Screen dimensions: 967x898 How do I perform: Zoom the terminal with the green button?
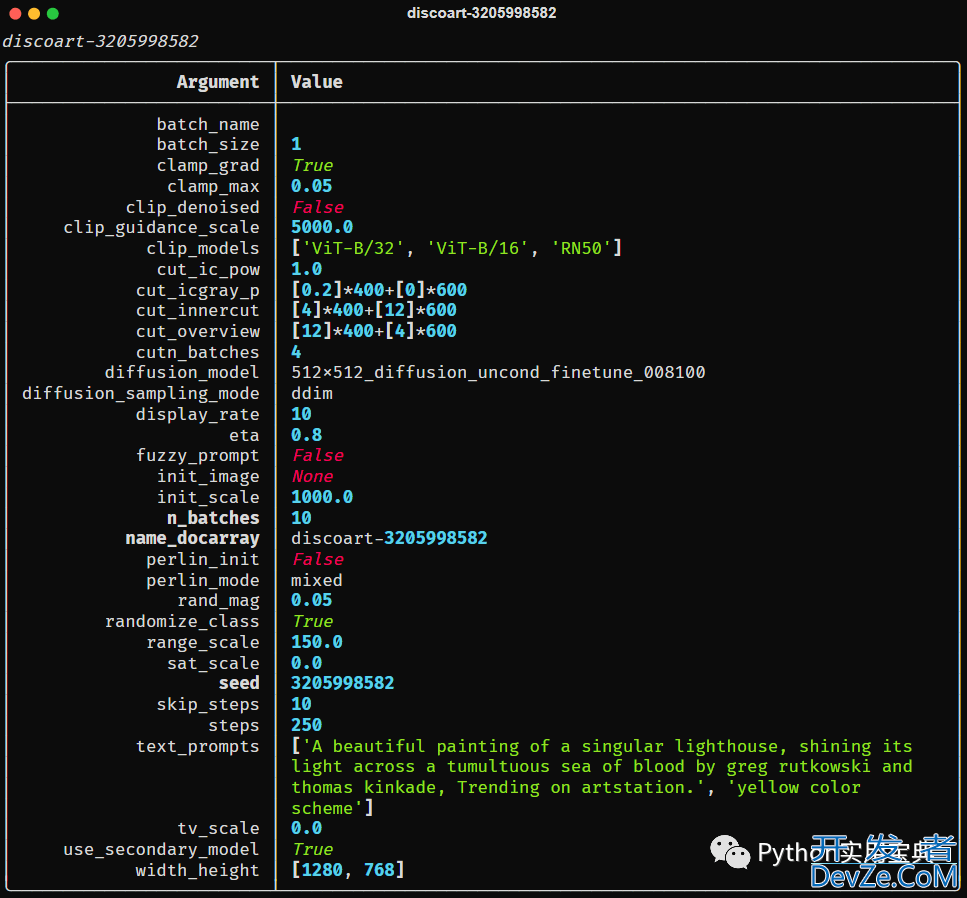[x=53, y=14]
